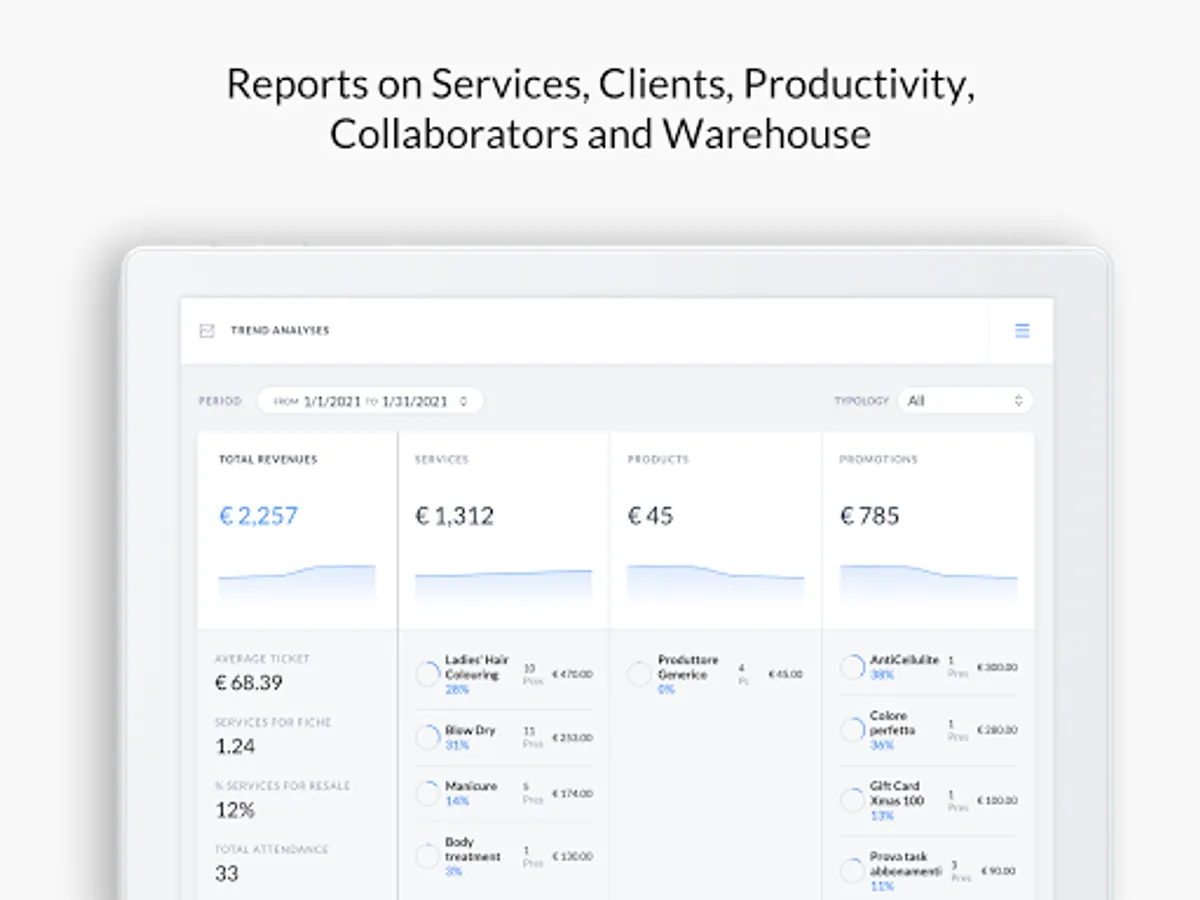
Task: Select the Services € 1,312 amount
Action: pos(455,516)
